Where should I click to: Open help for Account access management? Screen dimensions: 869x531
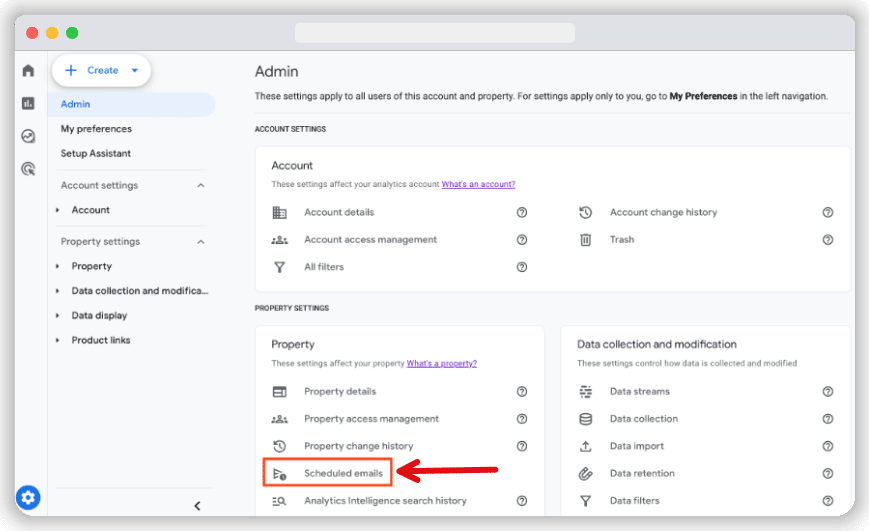tap(522, 239)
